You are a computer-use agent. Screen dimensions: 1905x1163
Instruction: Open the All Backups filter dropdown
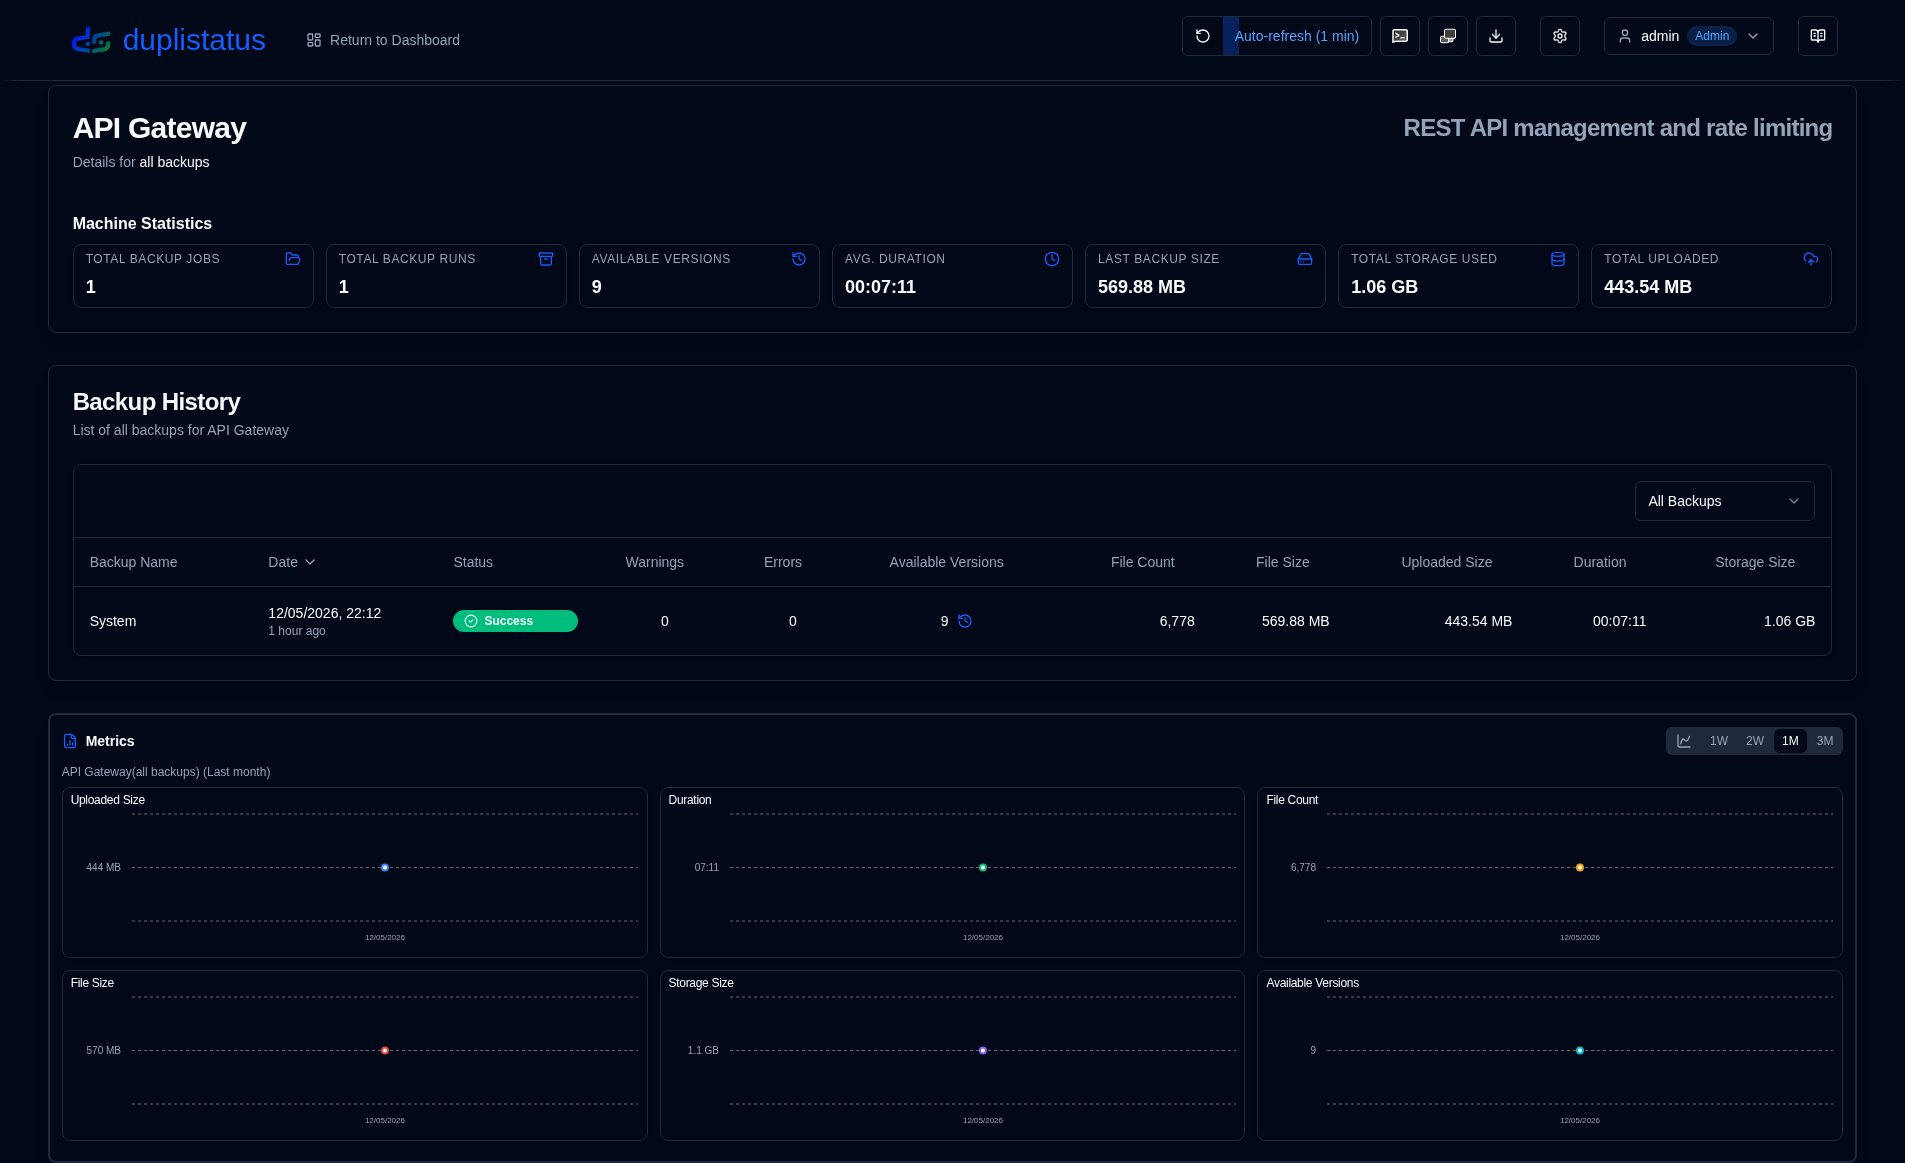tap(1725, 501)
